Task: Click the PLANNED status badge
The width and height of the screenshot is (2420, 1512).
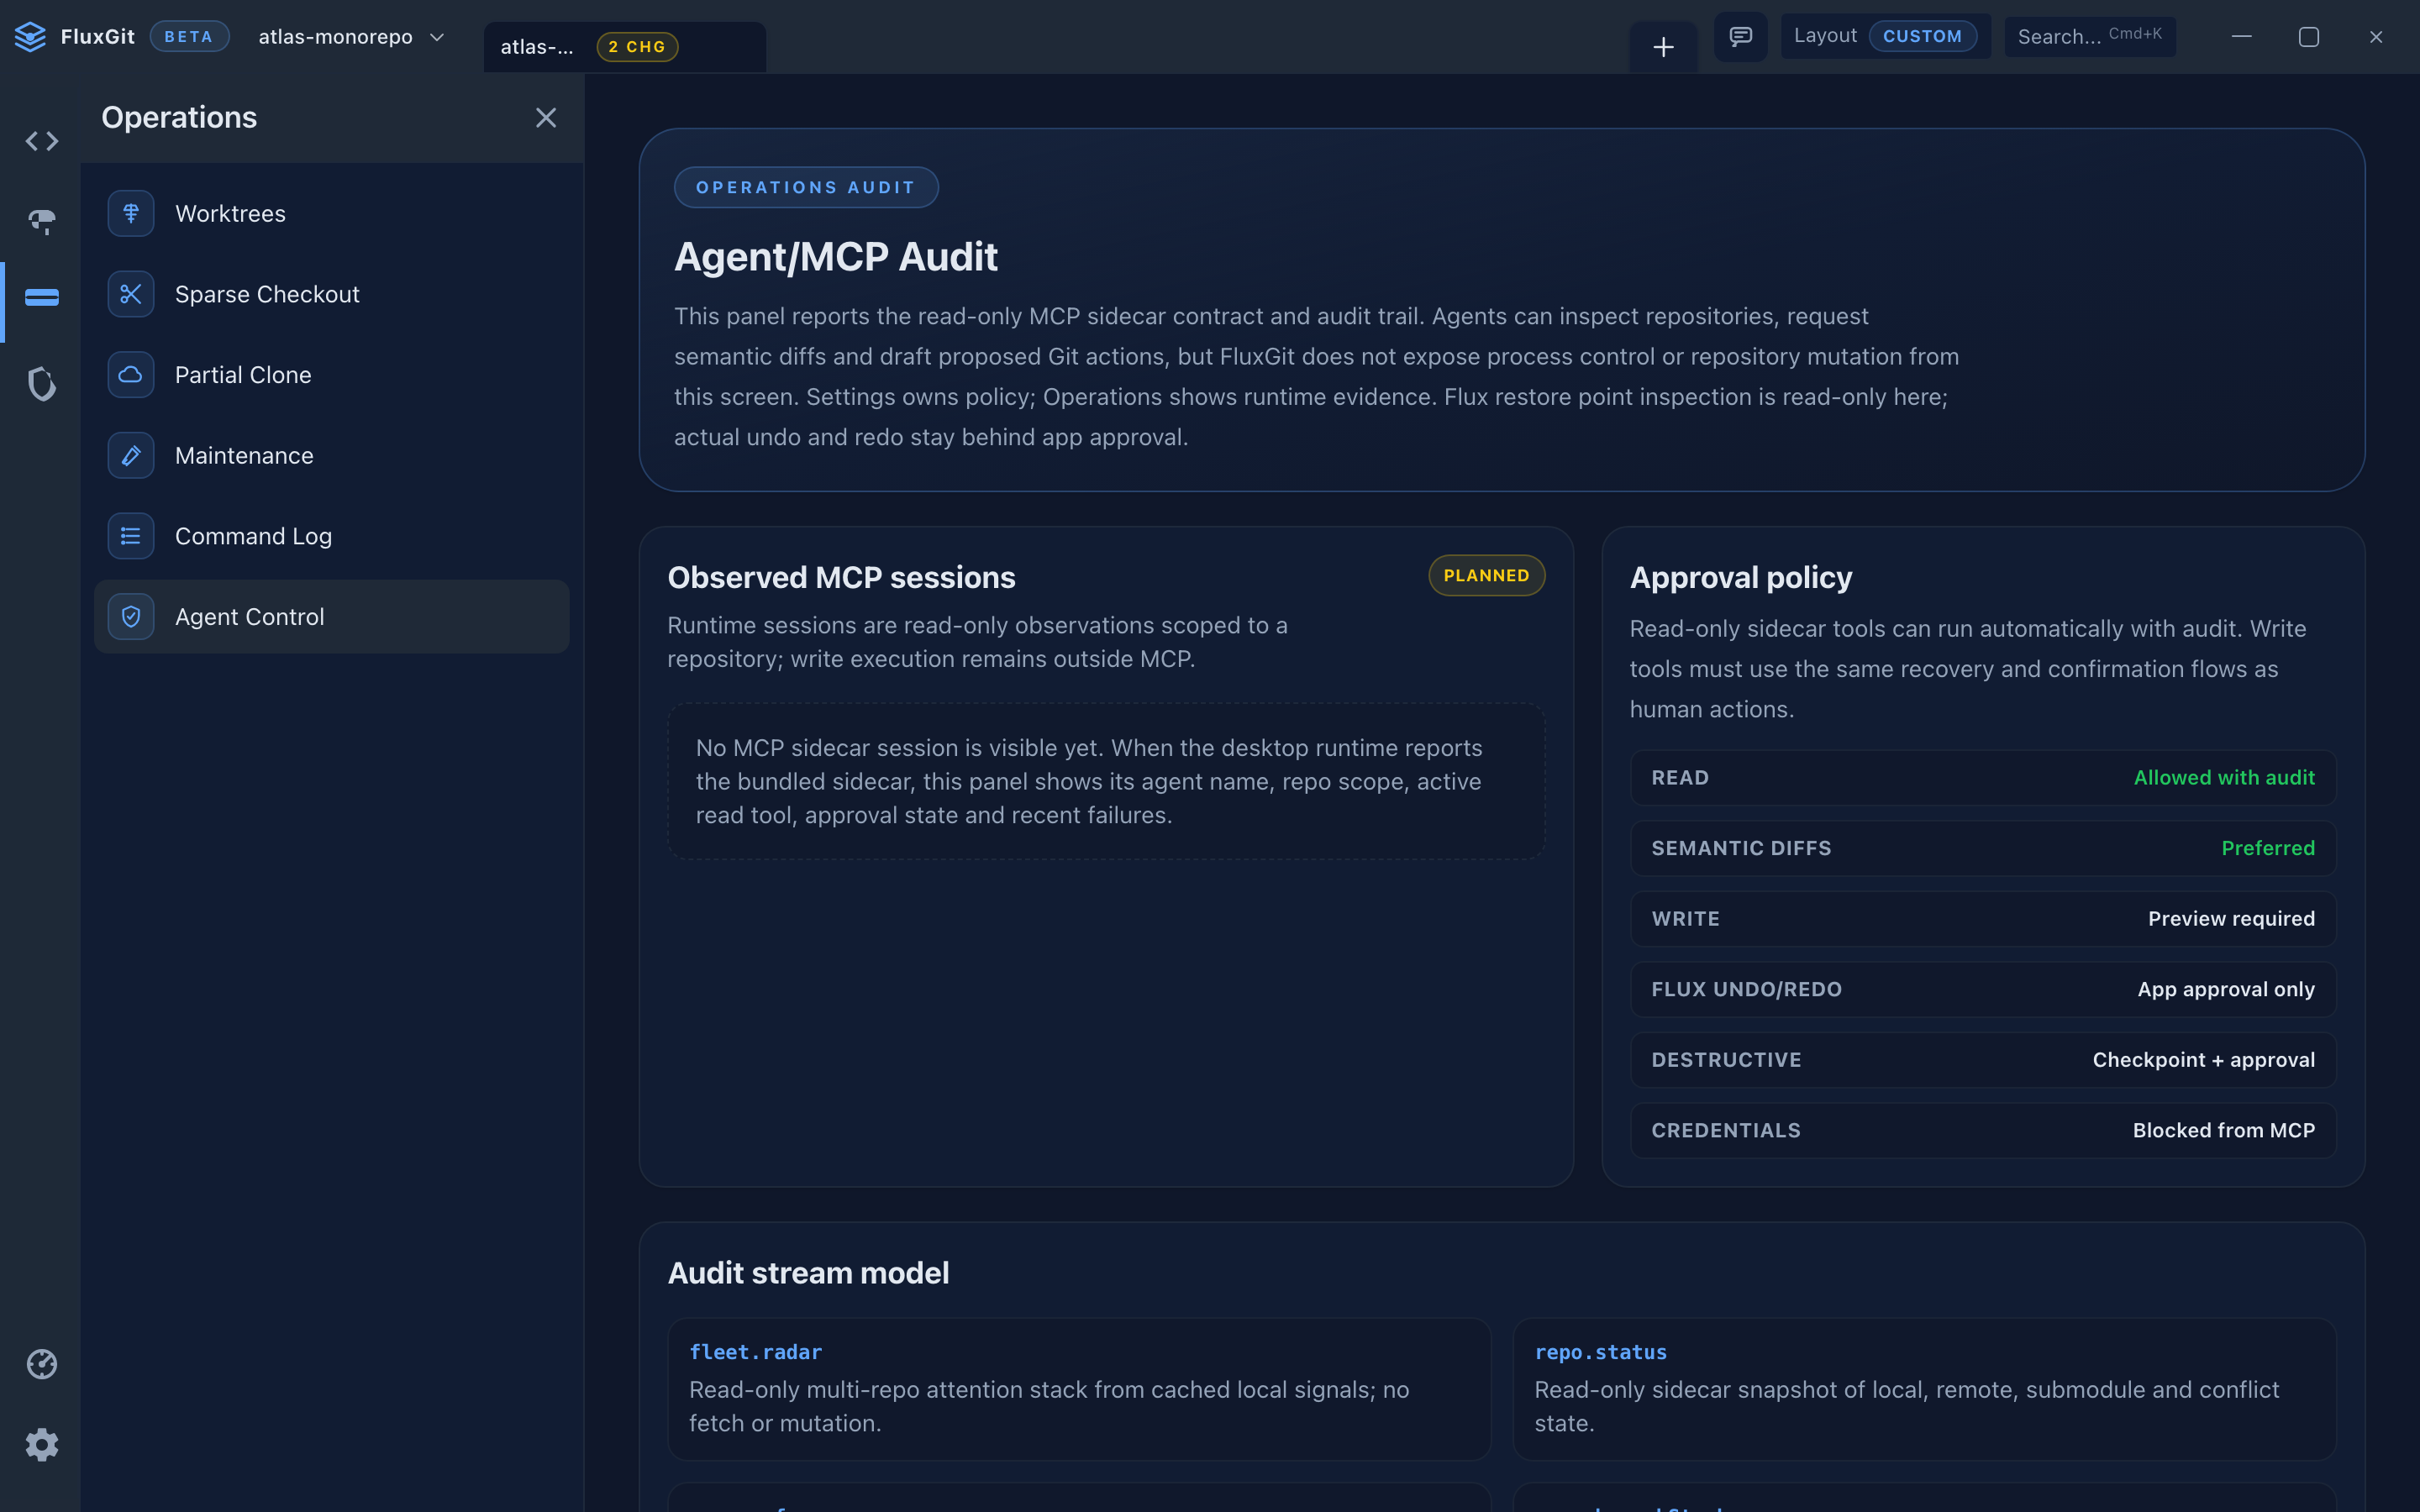Action: coord(1486,576)
